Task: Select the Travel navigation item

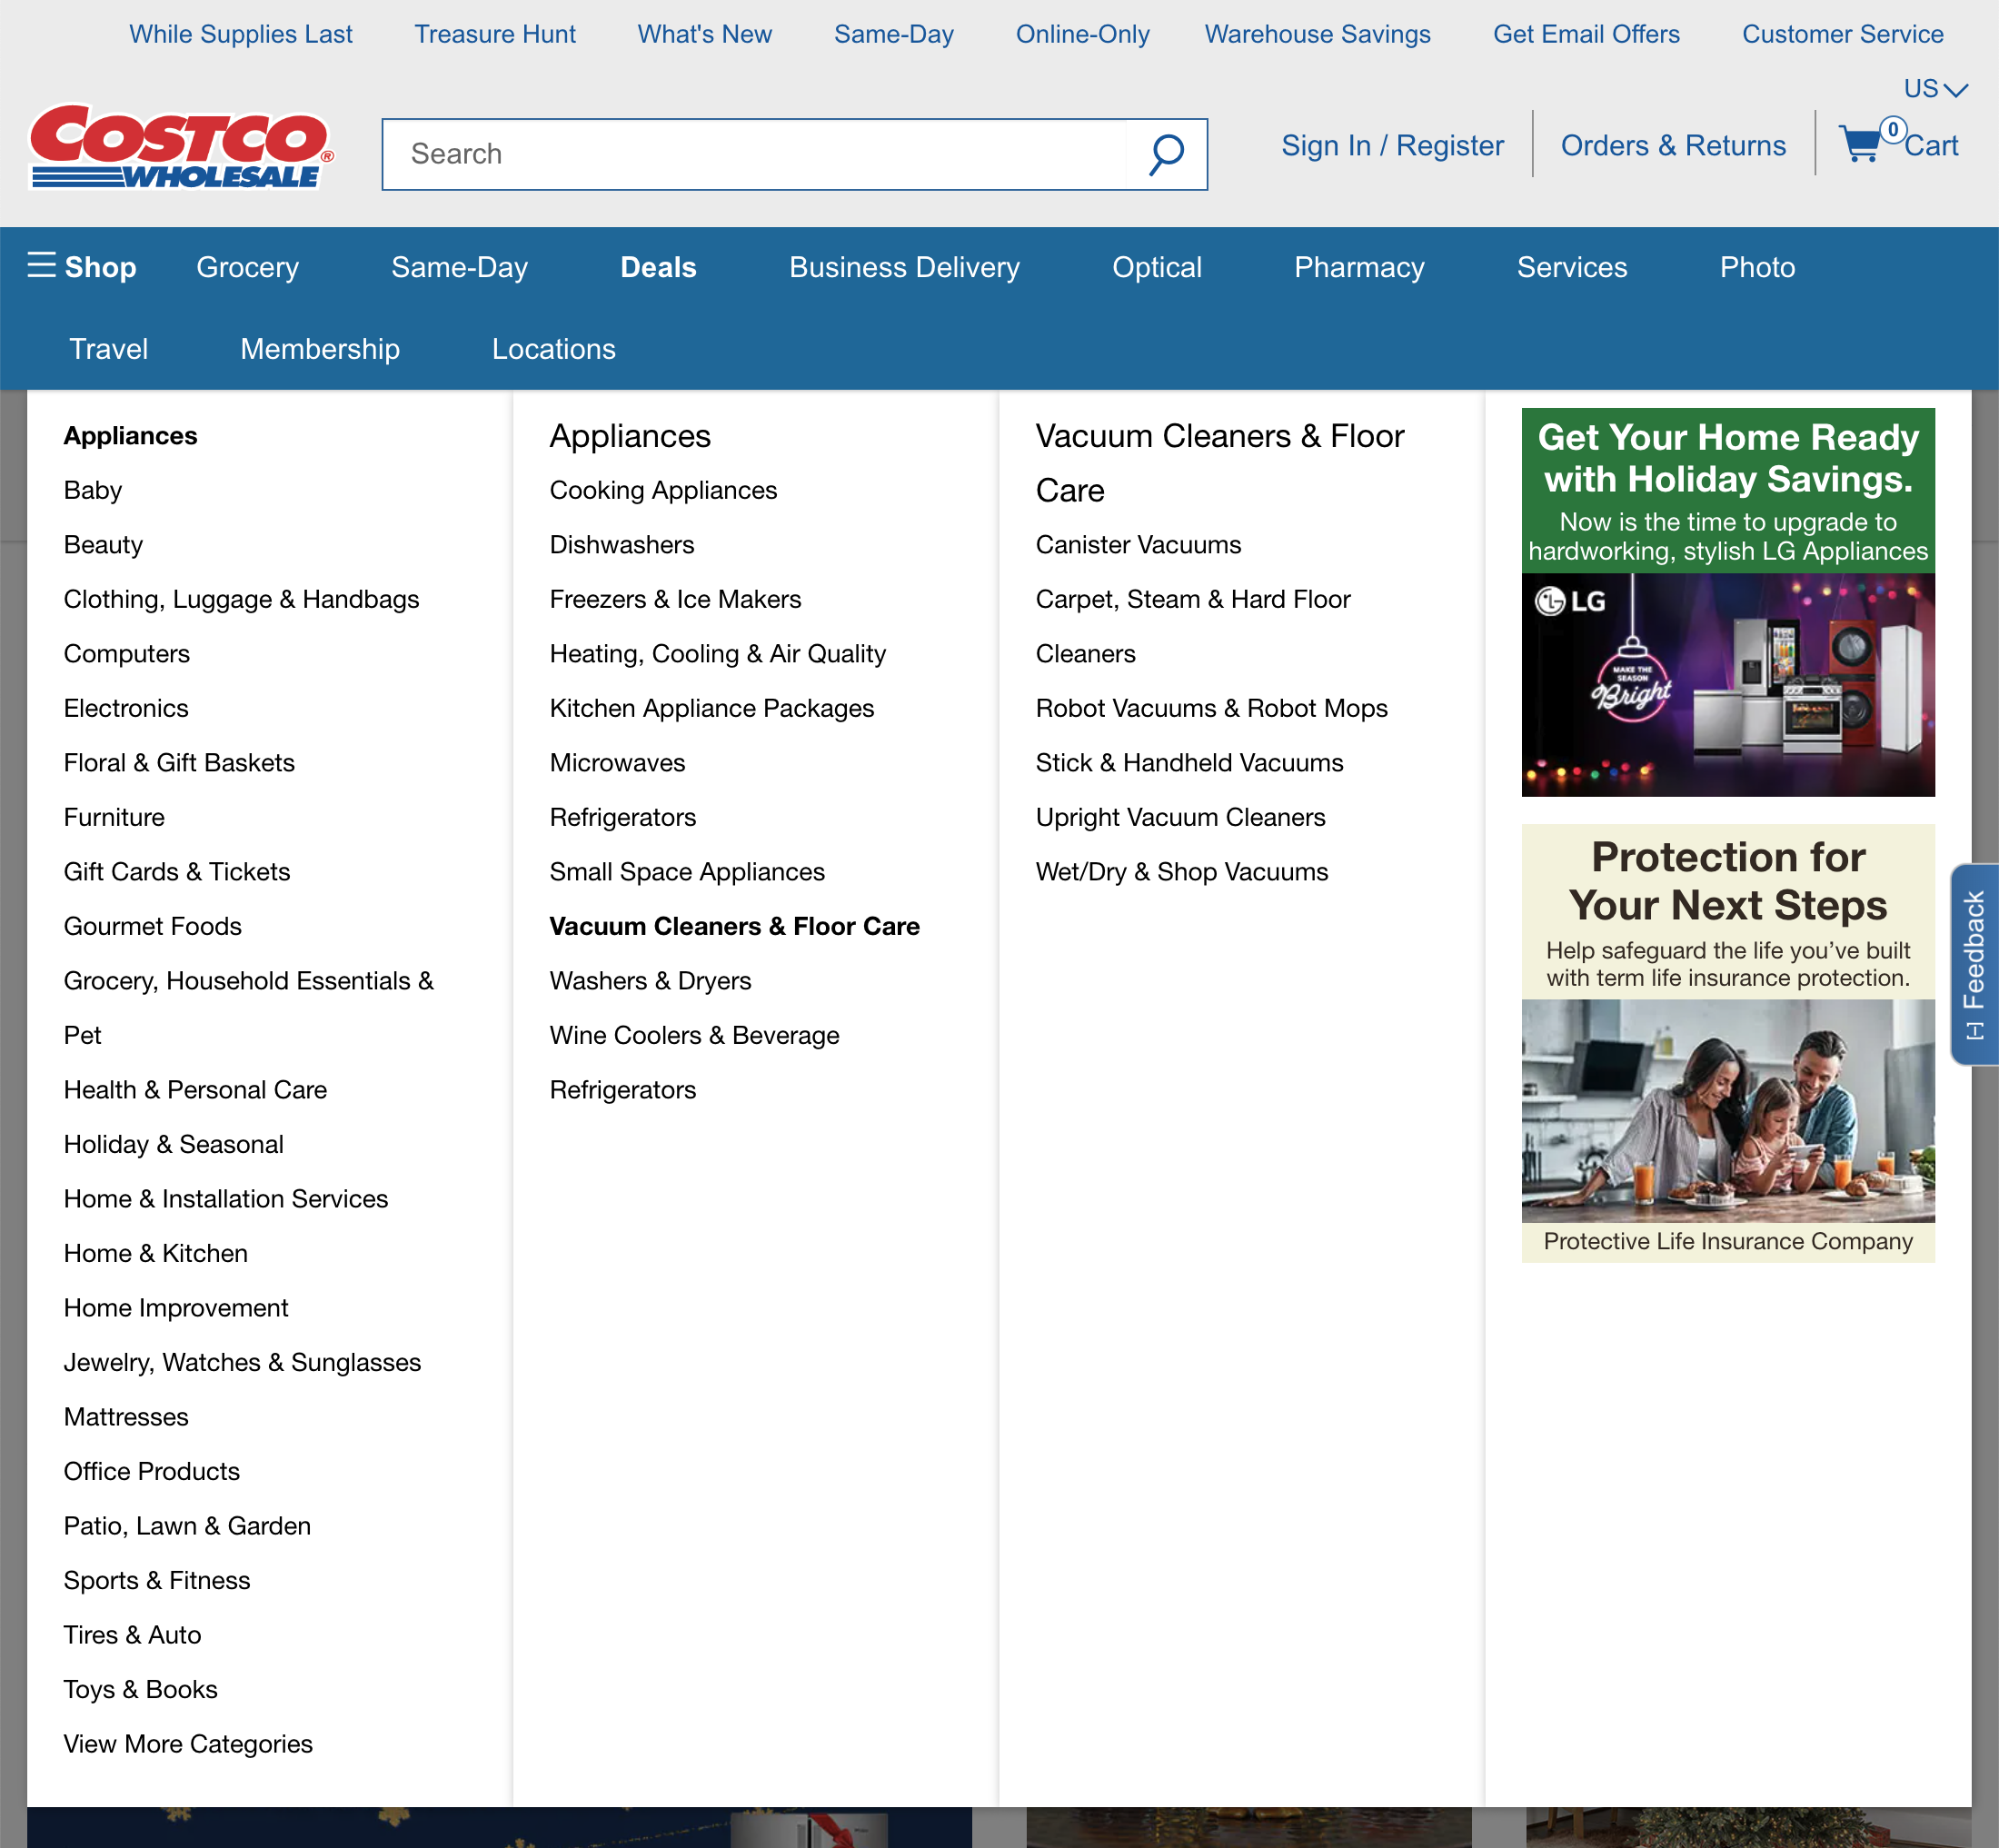Action: (108, 348)
